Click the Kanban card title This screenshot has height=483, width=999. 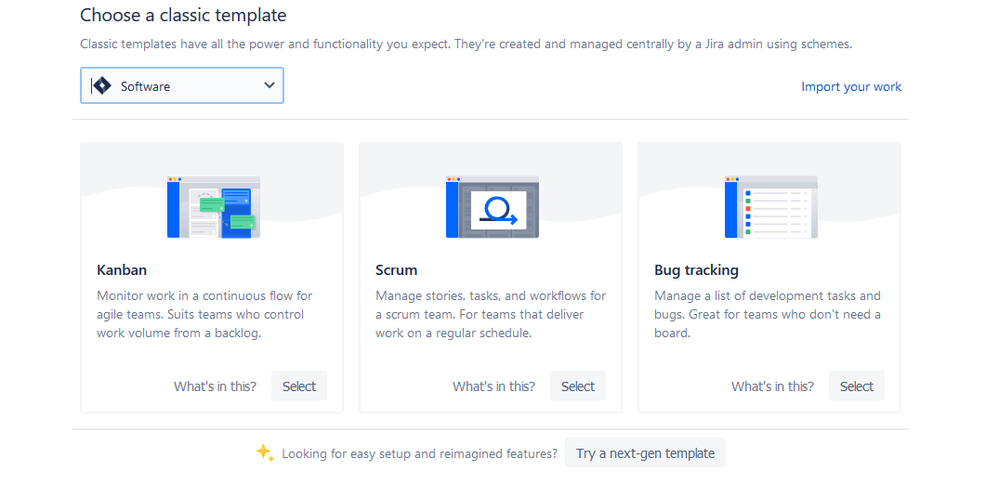(122, 270)
